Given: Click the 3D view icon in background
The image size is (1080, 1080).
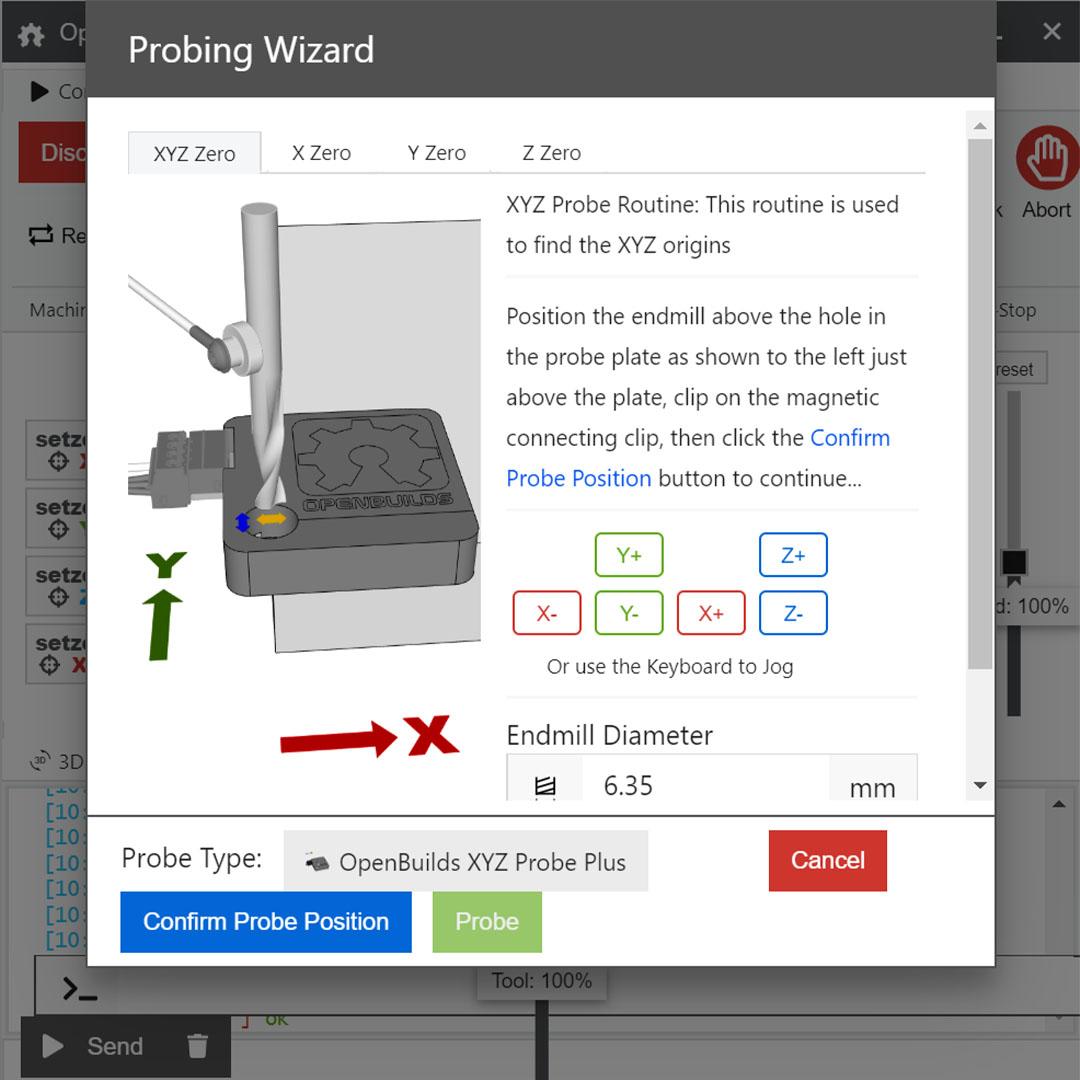Looking at the screenshot, I should 41,760.
